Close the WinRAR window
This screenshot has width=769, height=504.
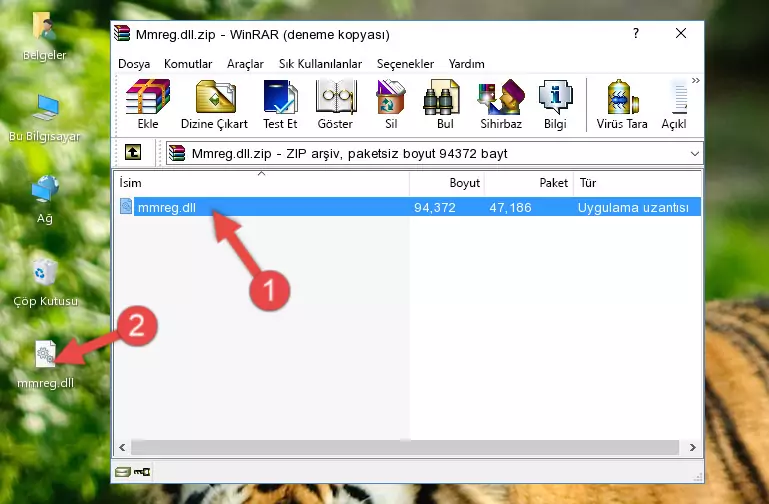point(681,33)
